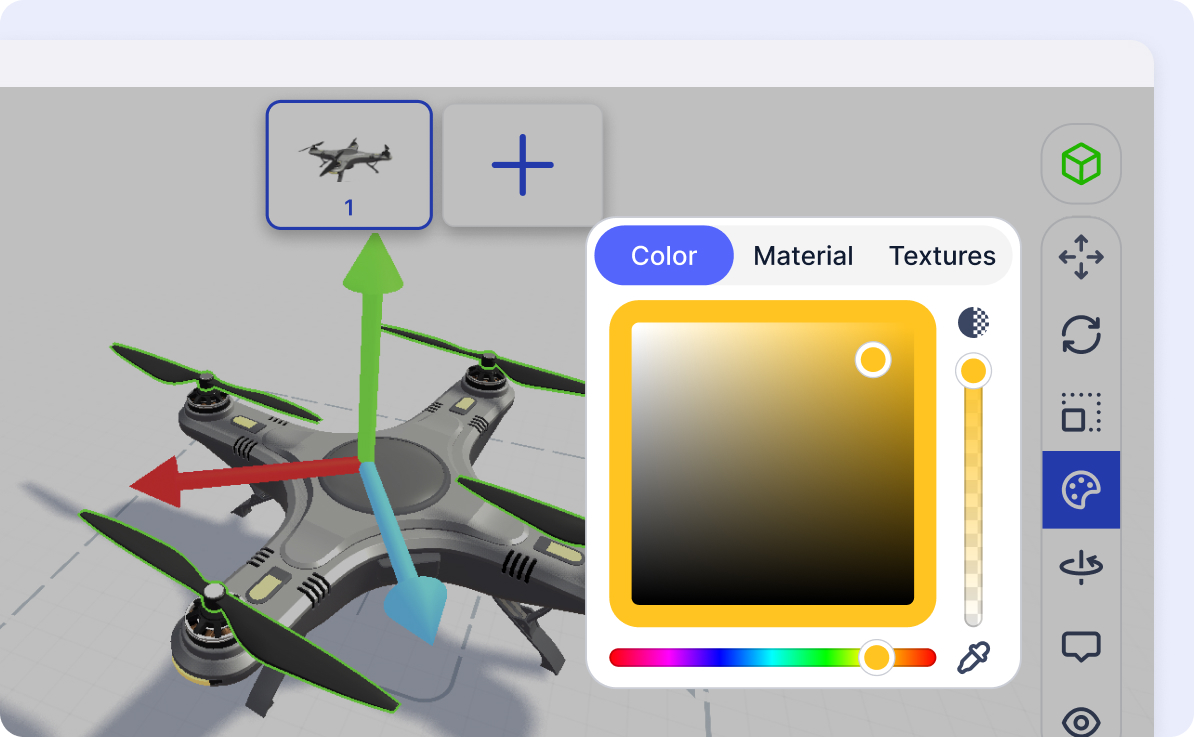Image resolution: width=1194 pixels, height=737 pixels.
Task: Select the Scale tool with dotted square
Action: tap(1081, 412)
